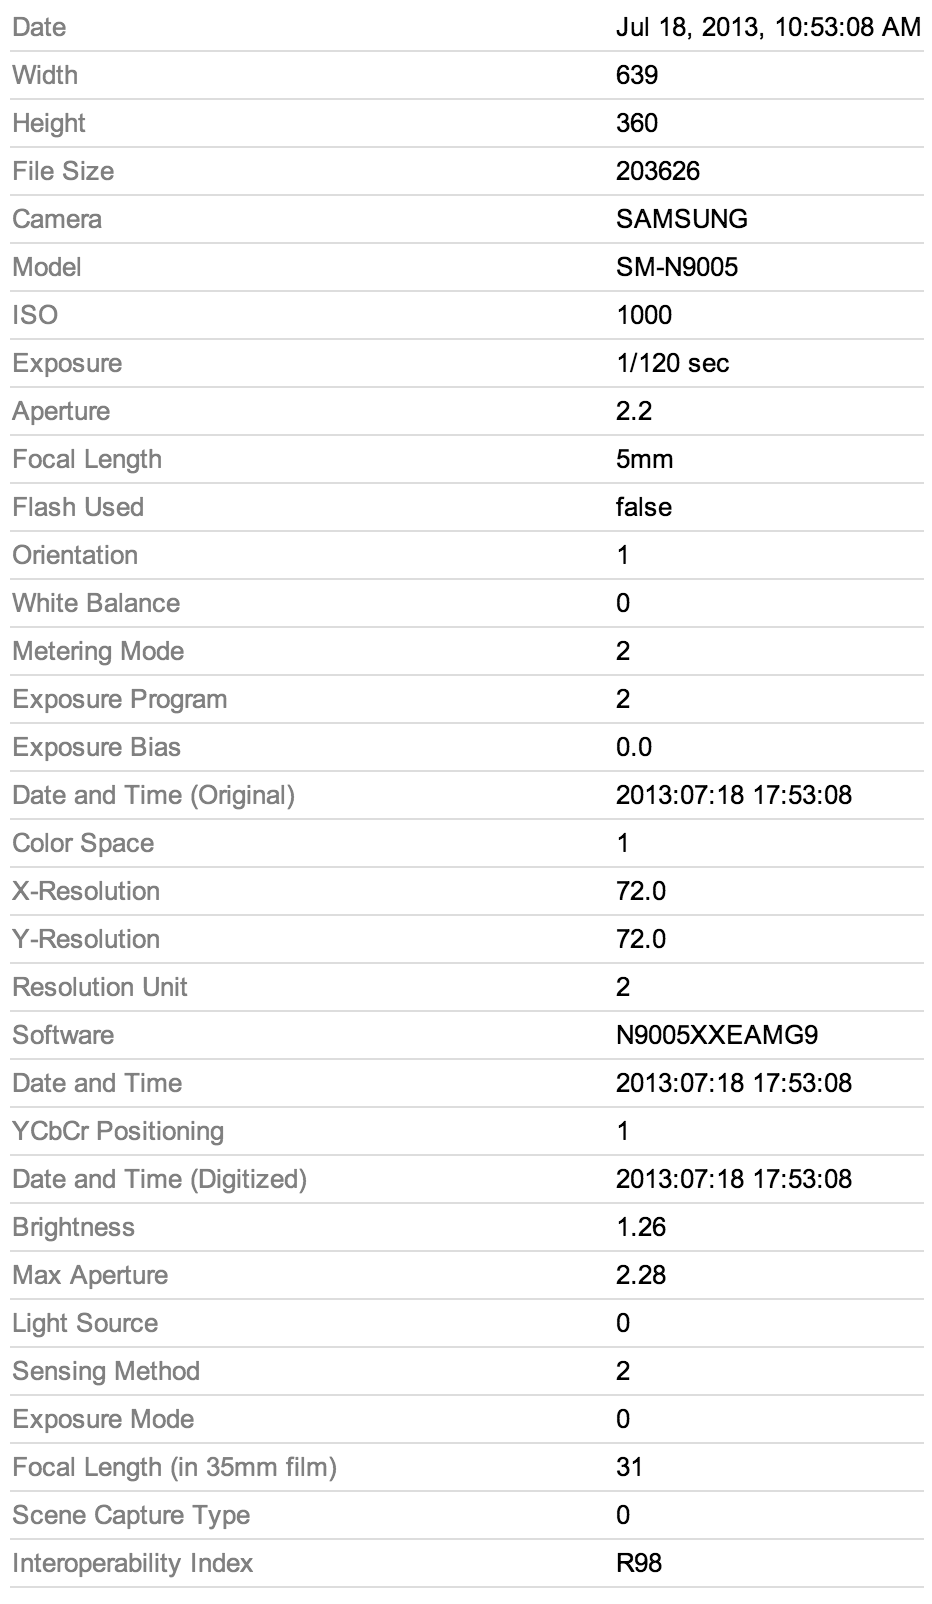This screenshot has height=1604, width=932.
Task: Select the Software value N9005XXEAMG9
Action: 717,1035
